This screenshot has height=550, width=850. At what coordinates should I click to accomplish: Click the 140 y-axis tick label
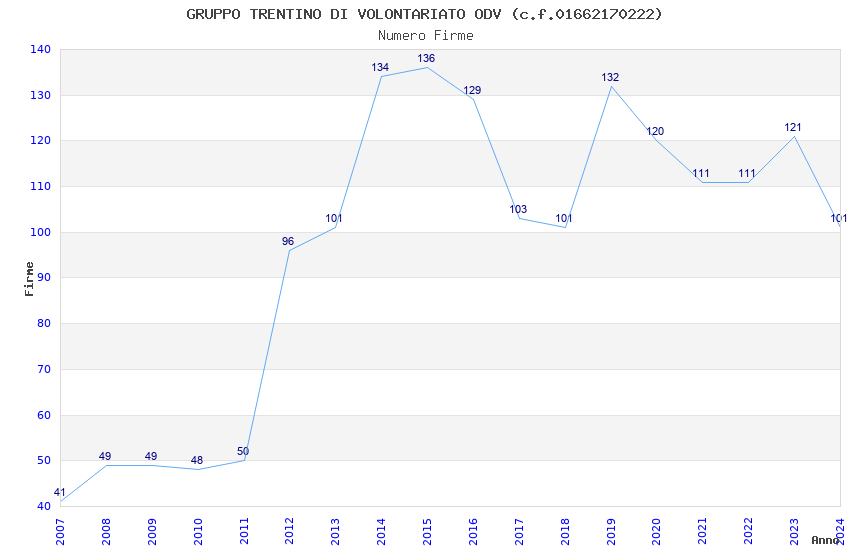click(x=41, y=49)
